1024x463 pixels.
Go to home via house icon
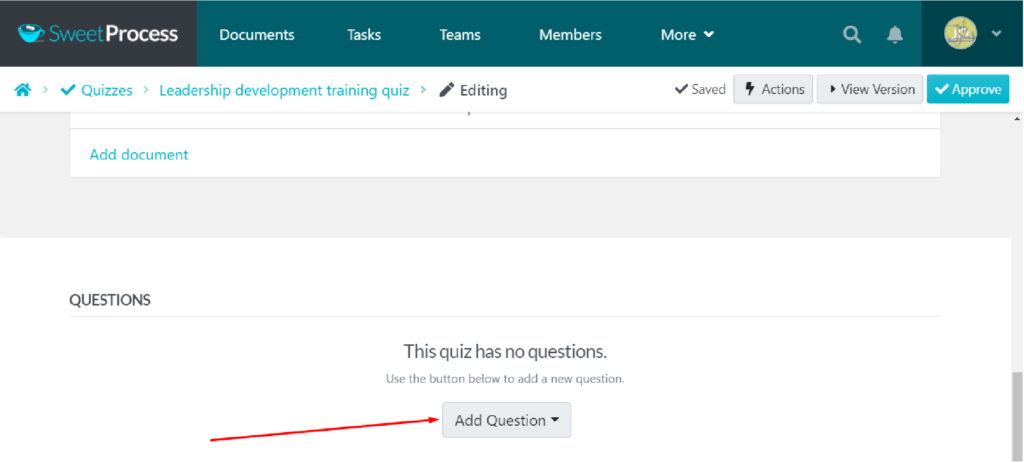click(x=22, y=90)
